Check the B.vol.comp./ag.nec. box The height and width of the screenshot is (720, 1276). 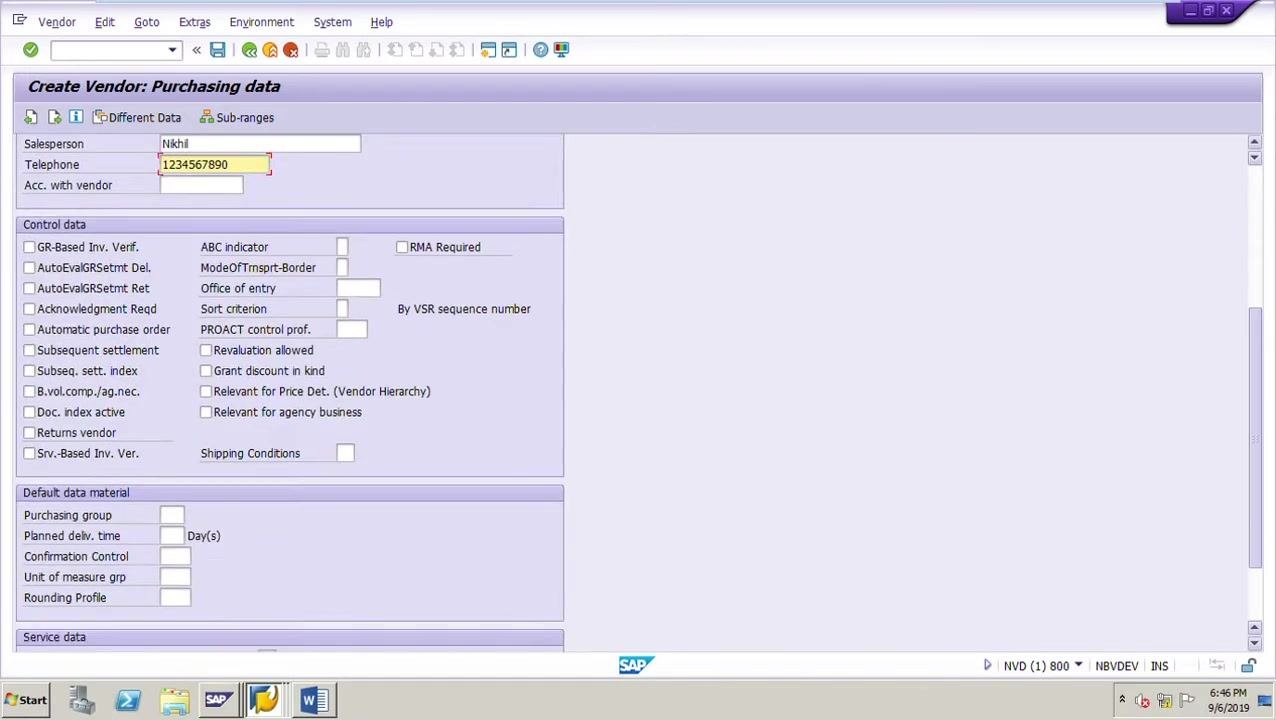click(29, 392)
